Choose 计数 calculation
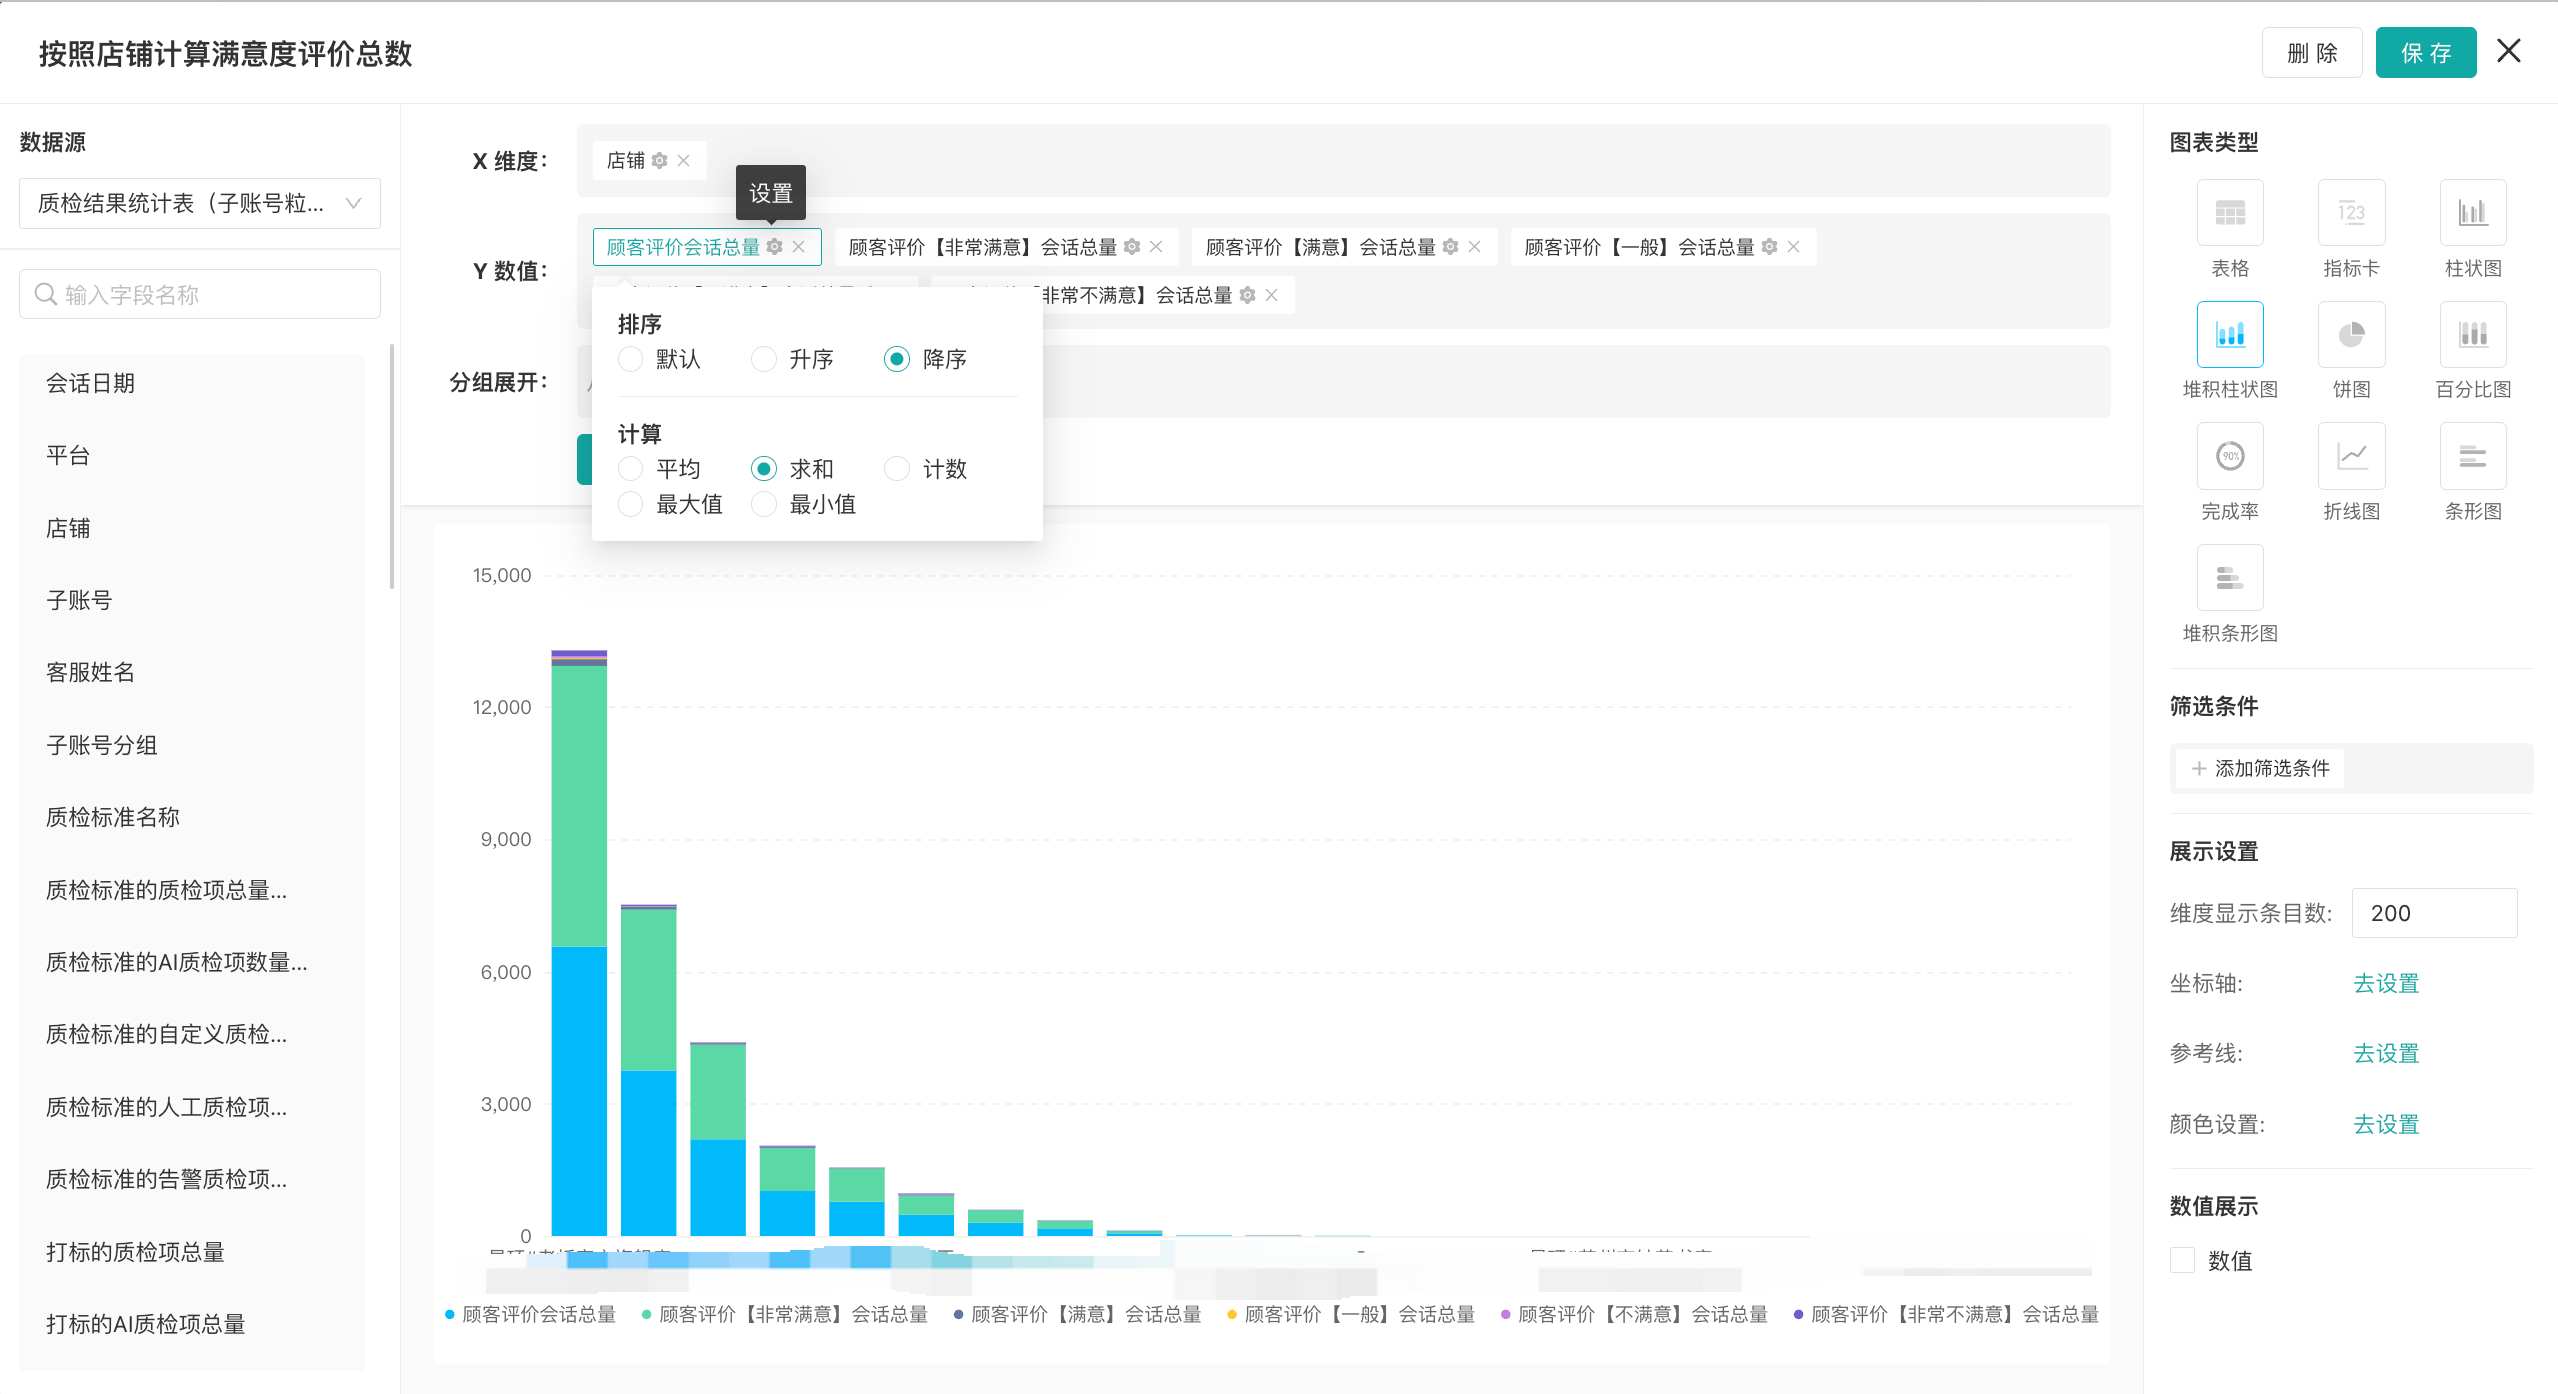2558x1394 pixels. 897,469
